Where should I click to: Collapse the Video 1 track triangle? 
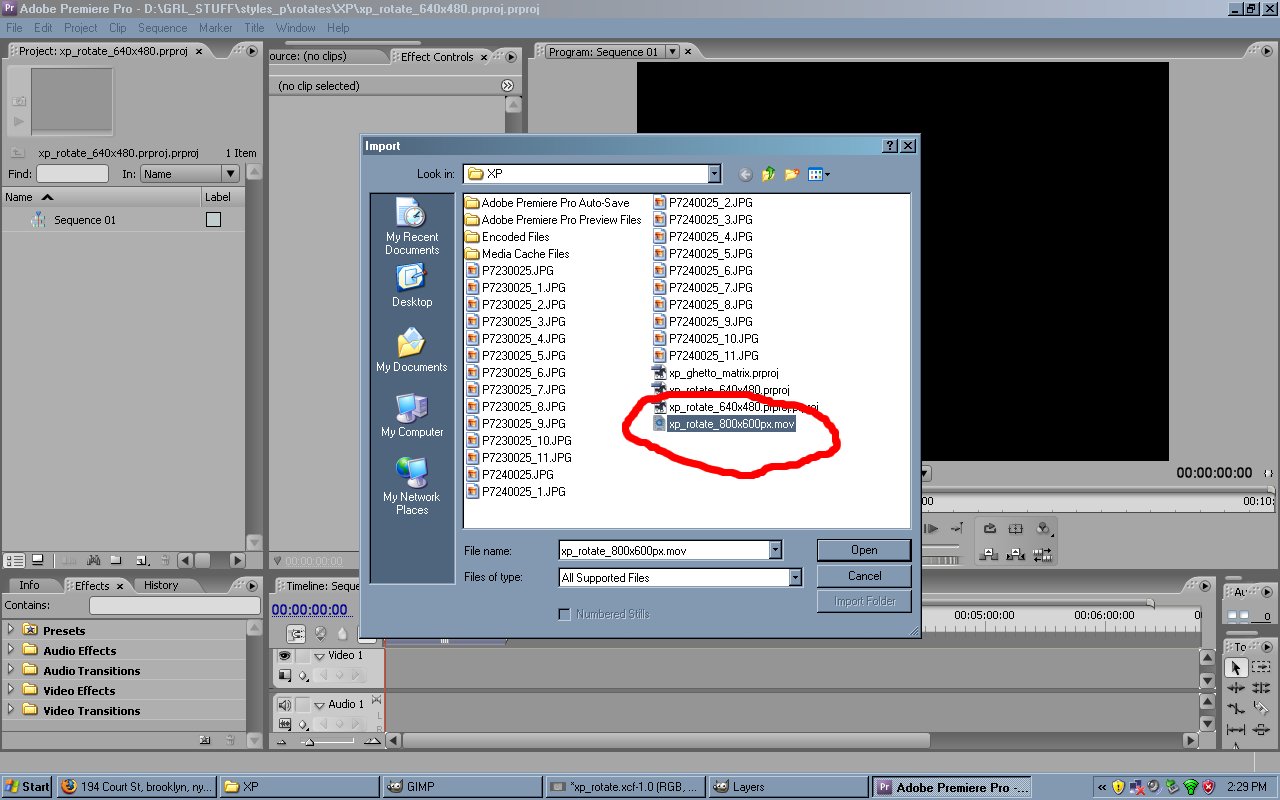pos(319,657)
